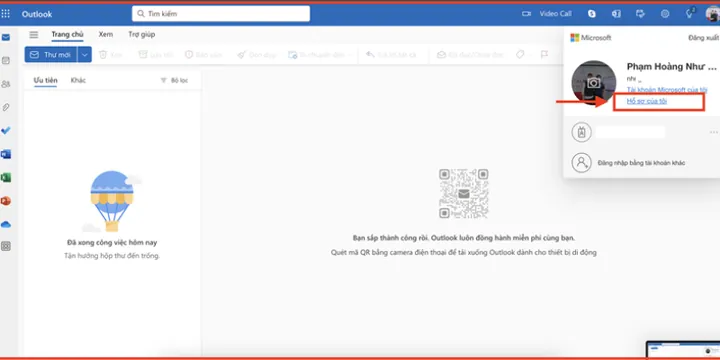Open the People icon in sidebar

click(6, 84)
